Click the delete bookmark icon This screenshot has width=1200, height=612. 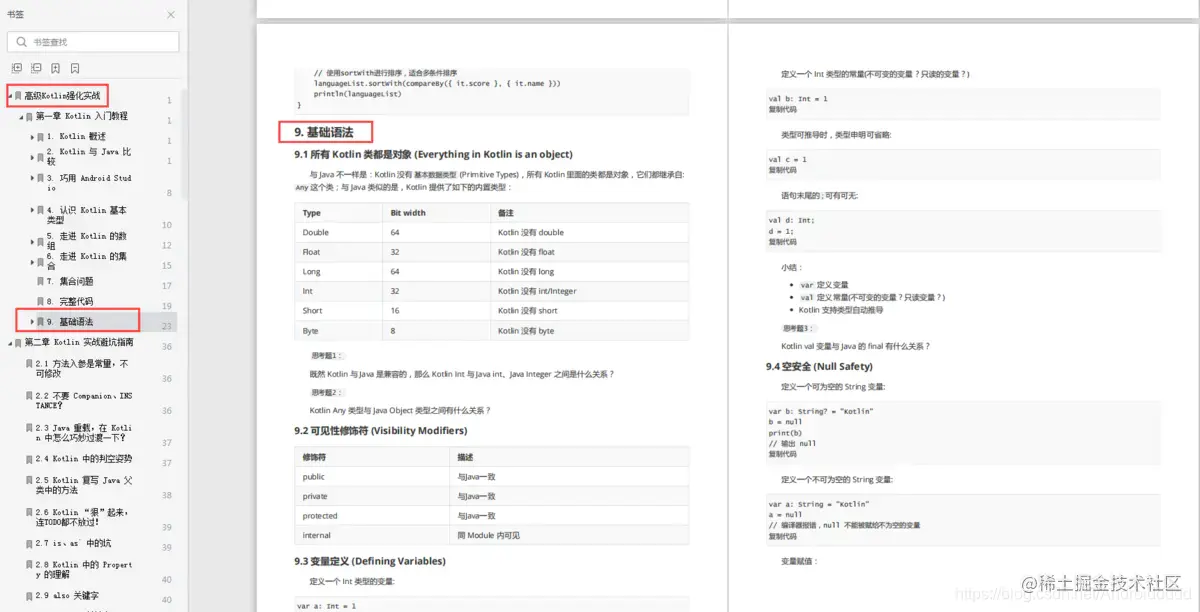point(74,68)
